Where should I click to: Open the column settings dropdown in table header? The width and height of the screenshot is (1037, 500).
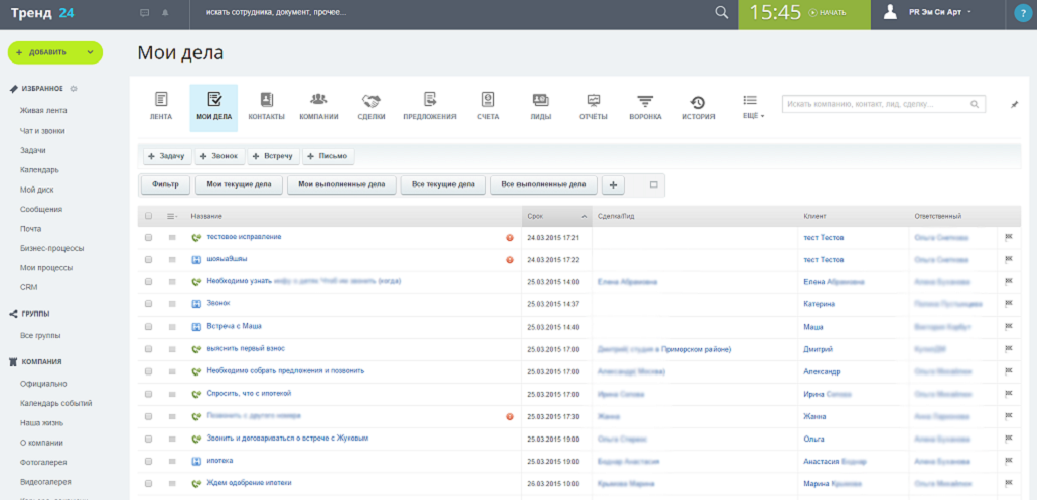tap(172, 216)
